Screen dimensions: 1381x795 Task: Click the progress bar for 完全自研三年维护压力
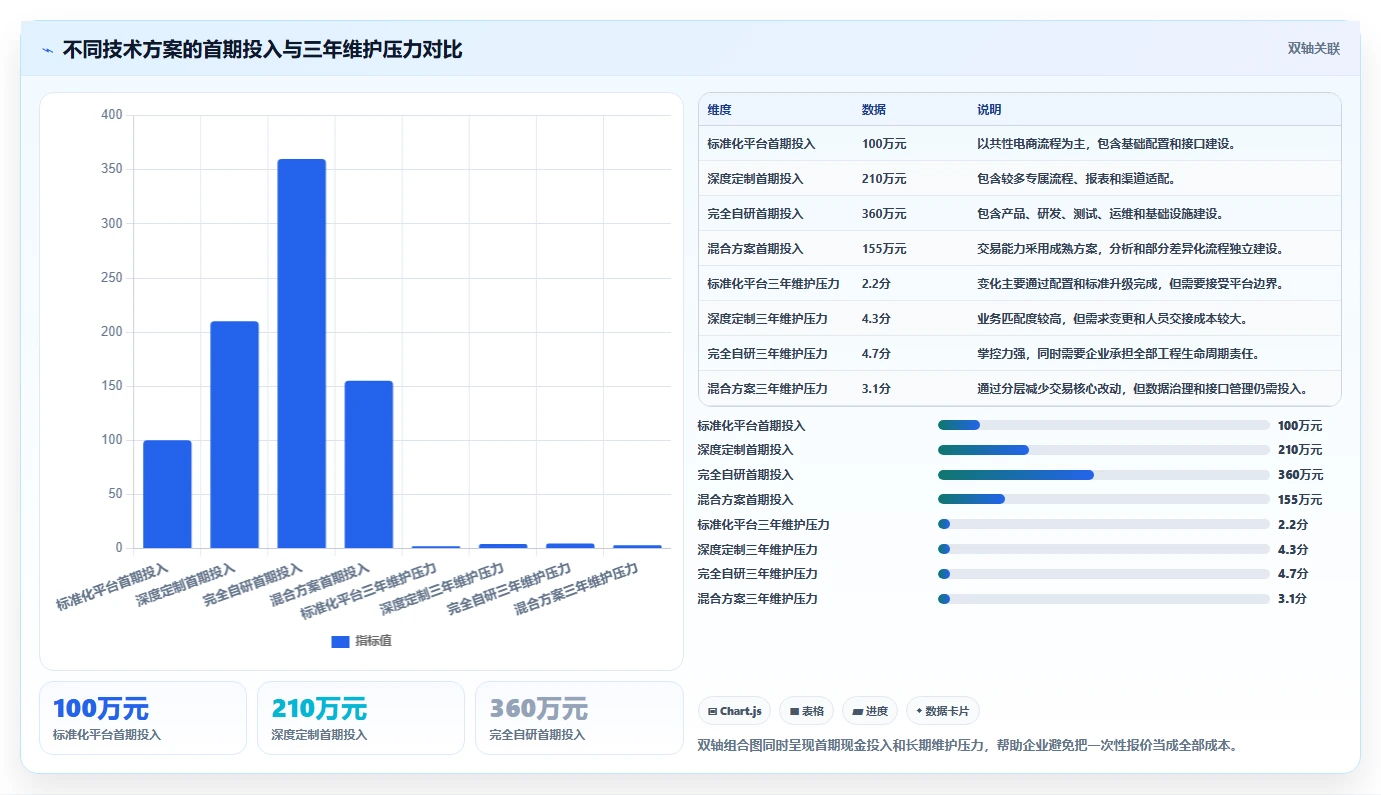point(1104,574)
